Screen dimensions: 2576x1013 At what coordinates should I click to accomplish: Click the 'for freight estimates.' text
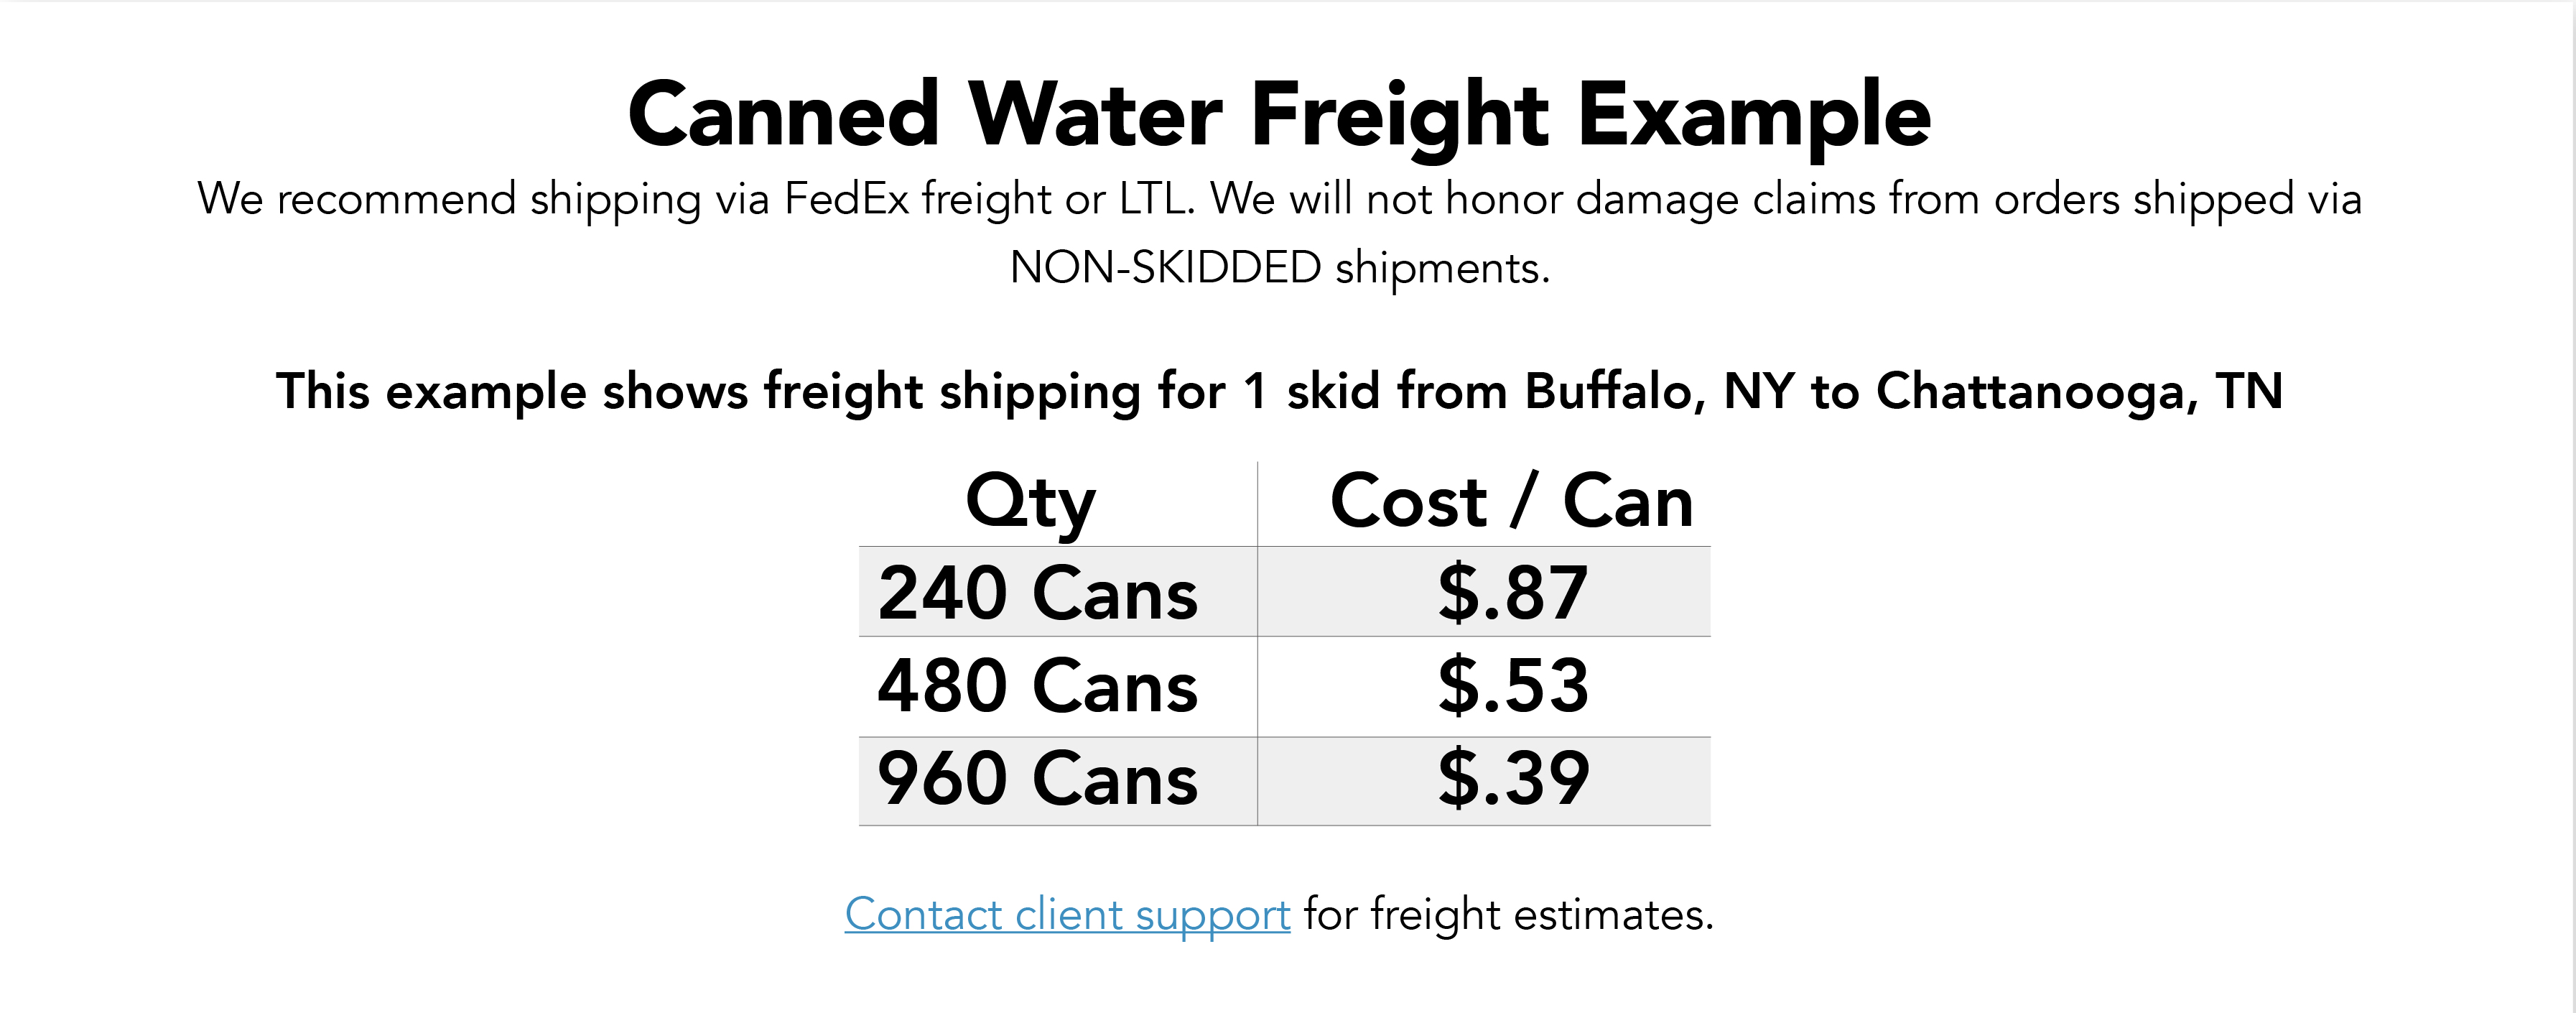[1508, 914]
